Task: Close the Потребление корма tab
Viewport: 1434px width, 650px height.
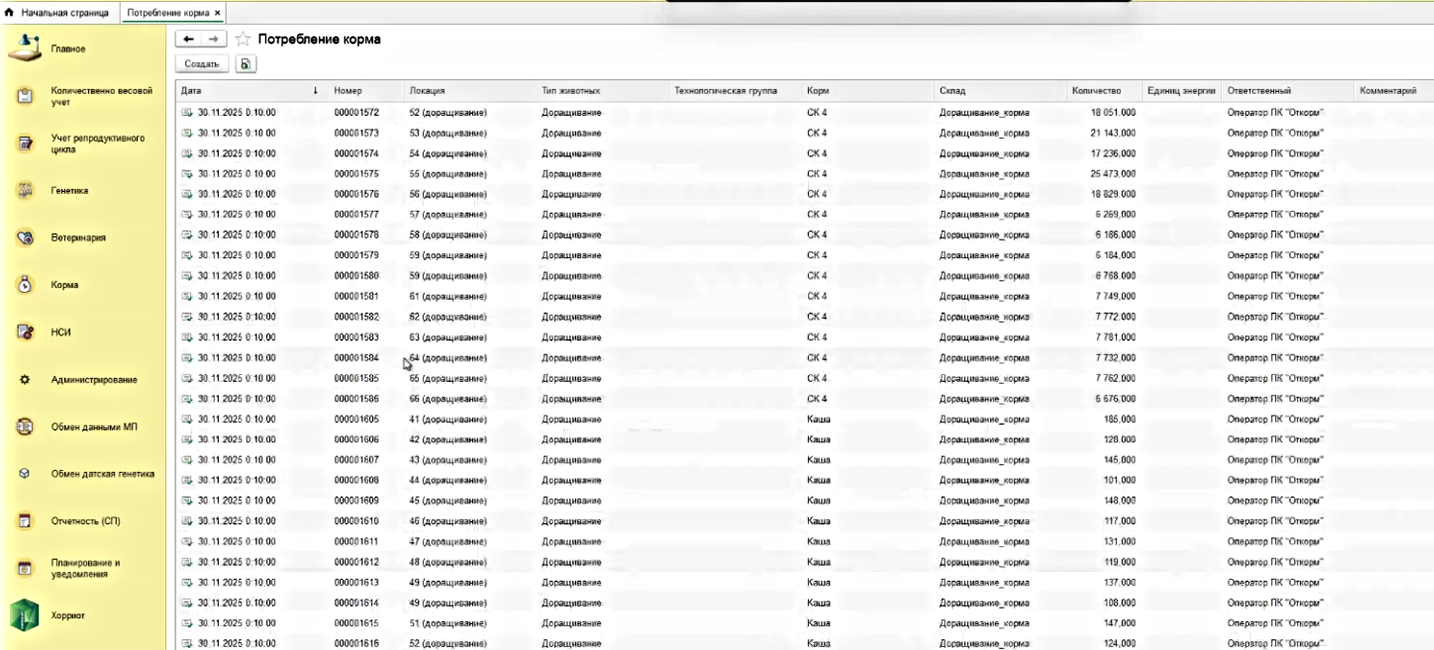Action: pos(218,13)
